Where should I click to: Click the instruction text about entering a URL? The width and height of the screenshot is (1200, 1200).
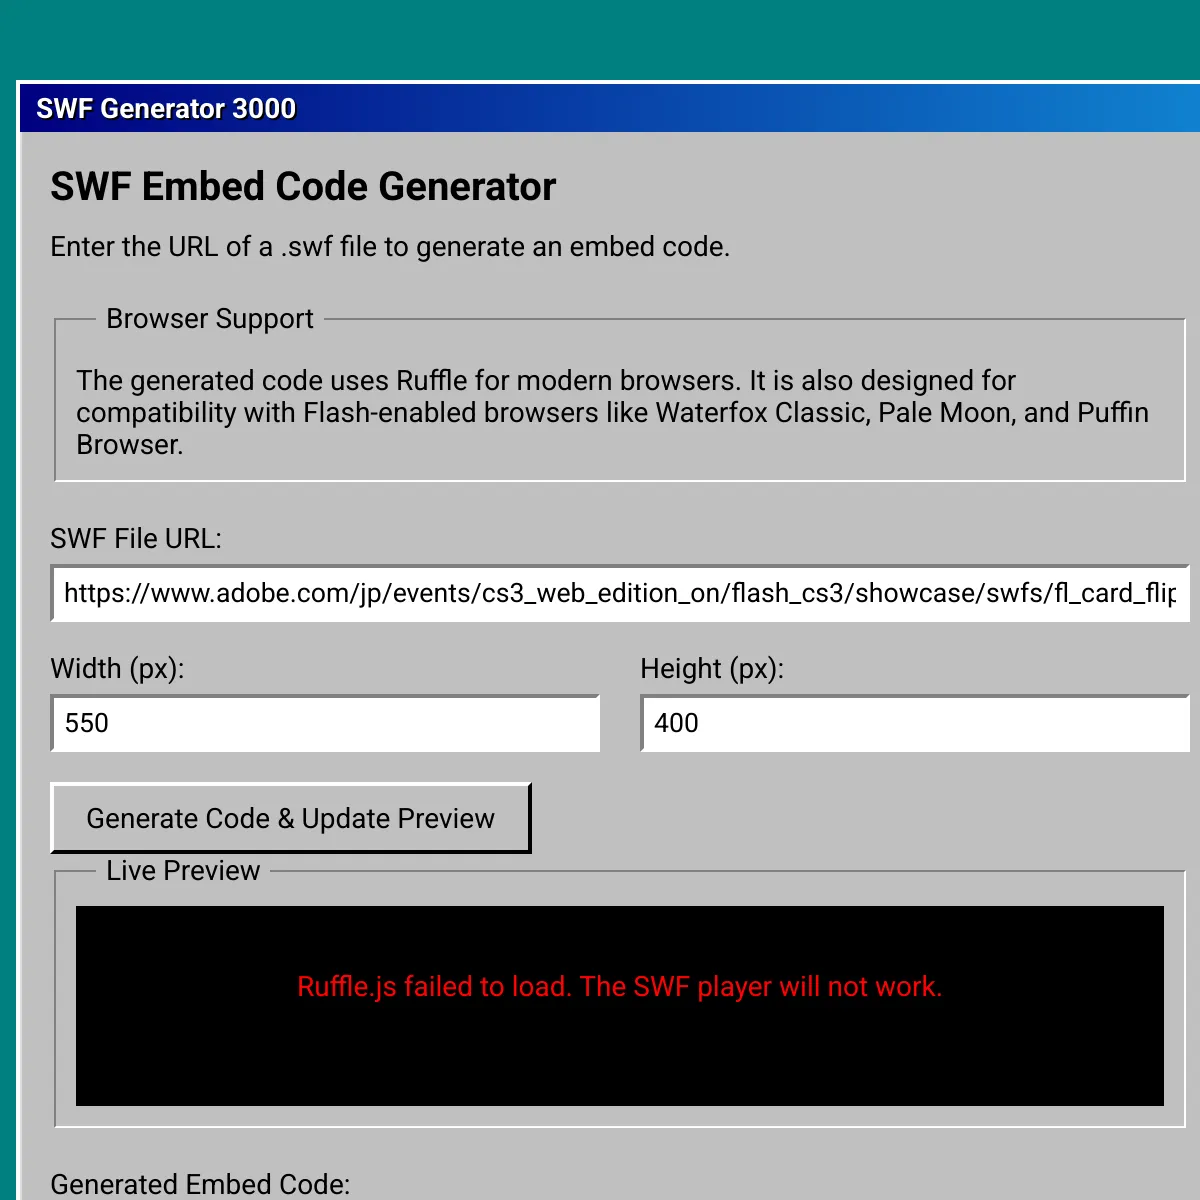(390, 246)
